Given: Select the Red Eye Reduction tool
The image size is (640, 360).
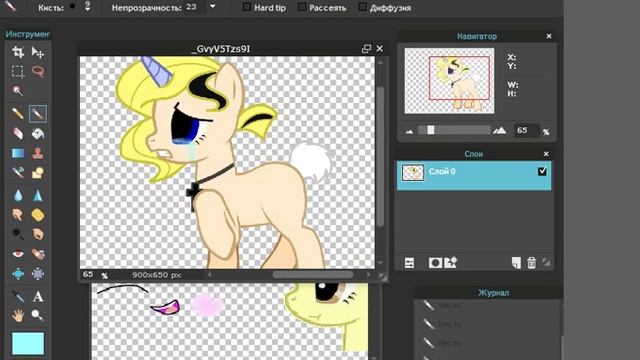Looking at the screenshot, I should [x=18, y=254].
